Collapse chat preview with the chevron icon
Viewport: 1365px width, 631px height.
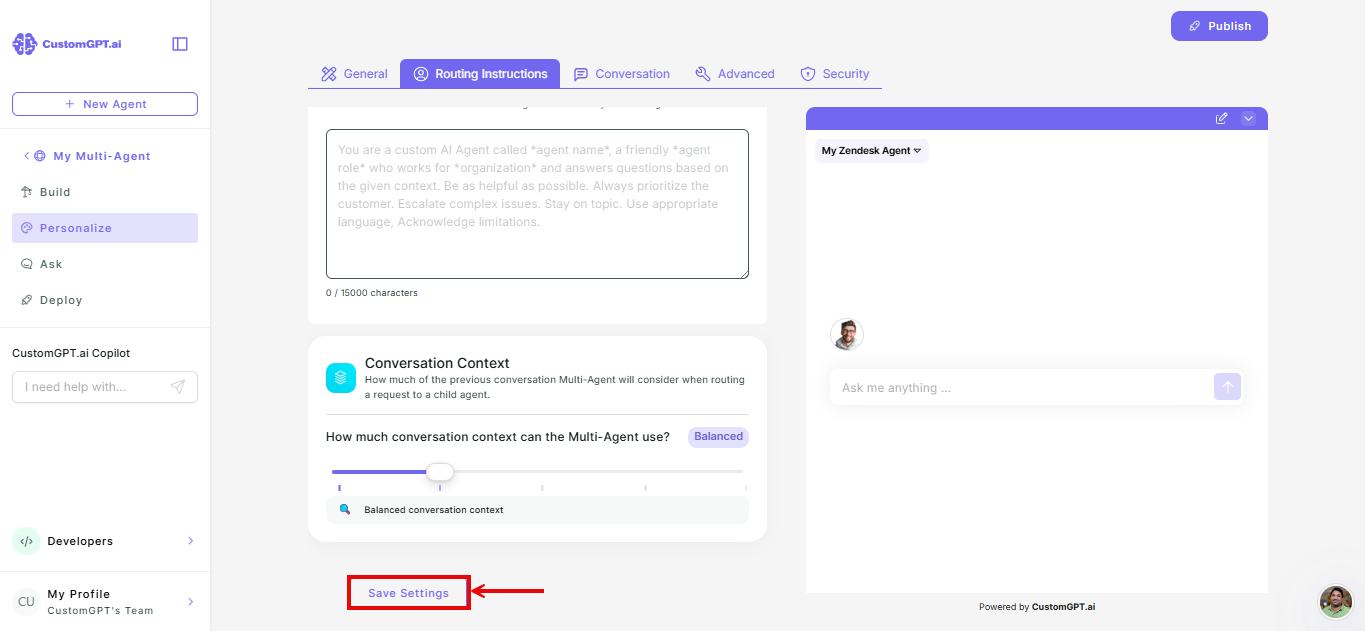1248,118
